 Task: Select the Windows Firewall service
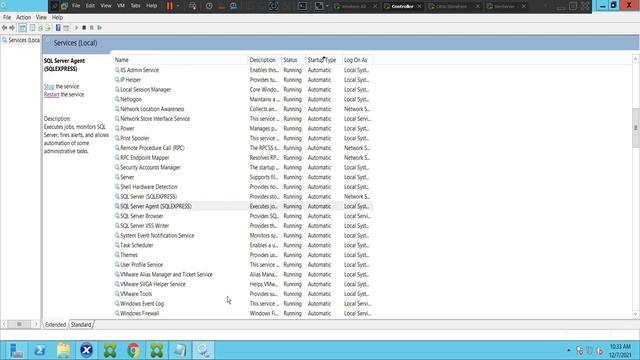(243, 313)
